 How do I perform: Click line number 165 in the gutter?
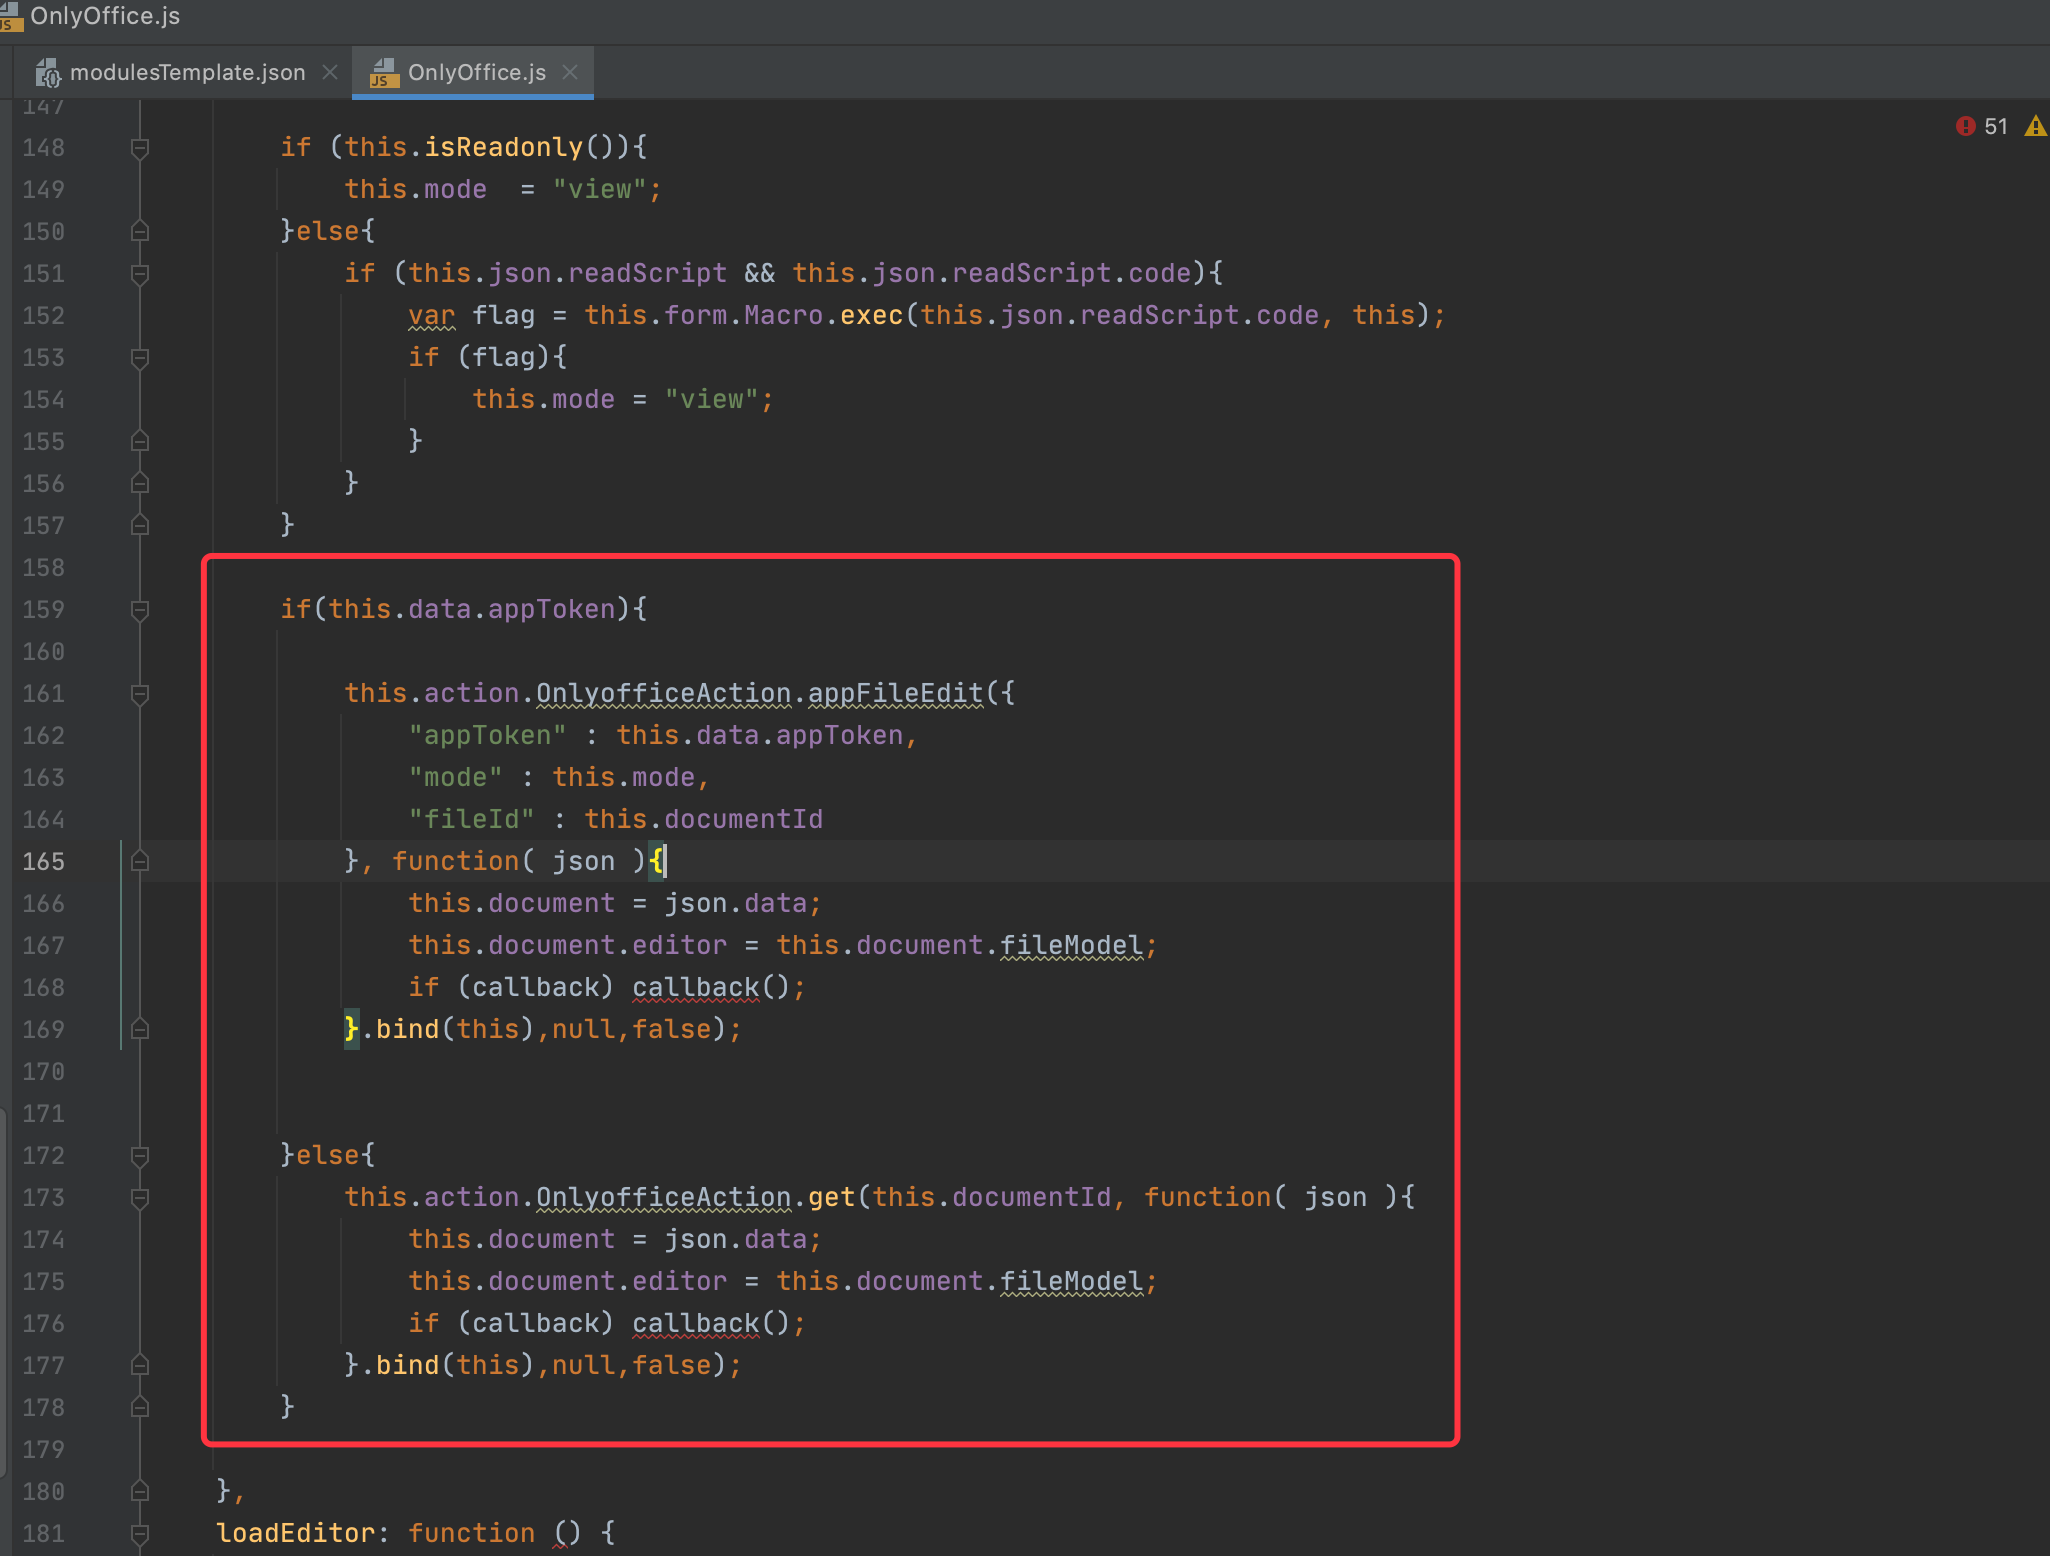[44, 862]
